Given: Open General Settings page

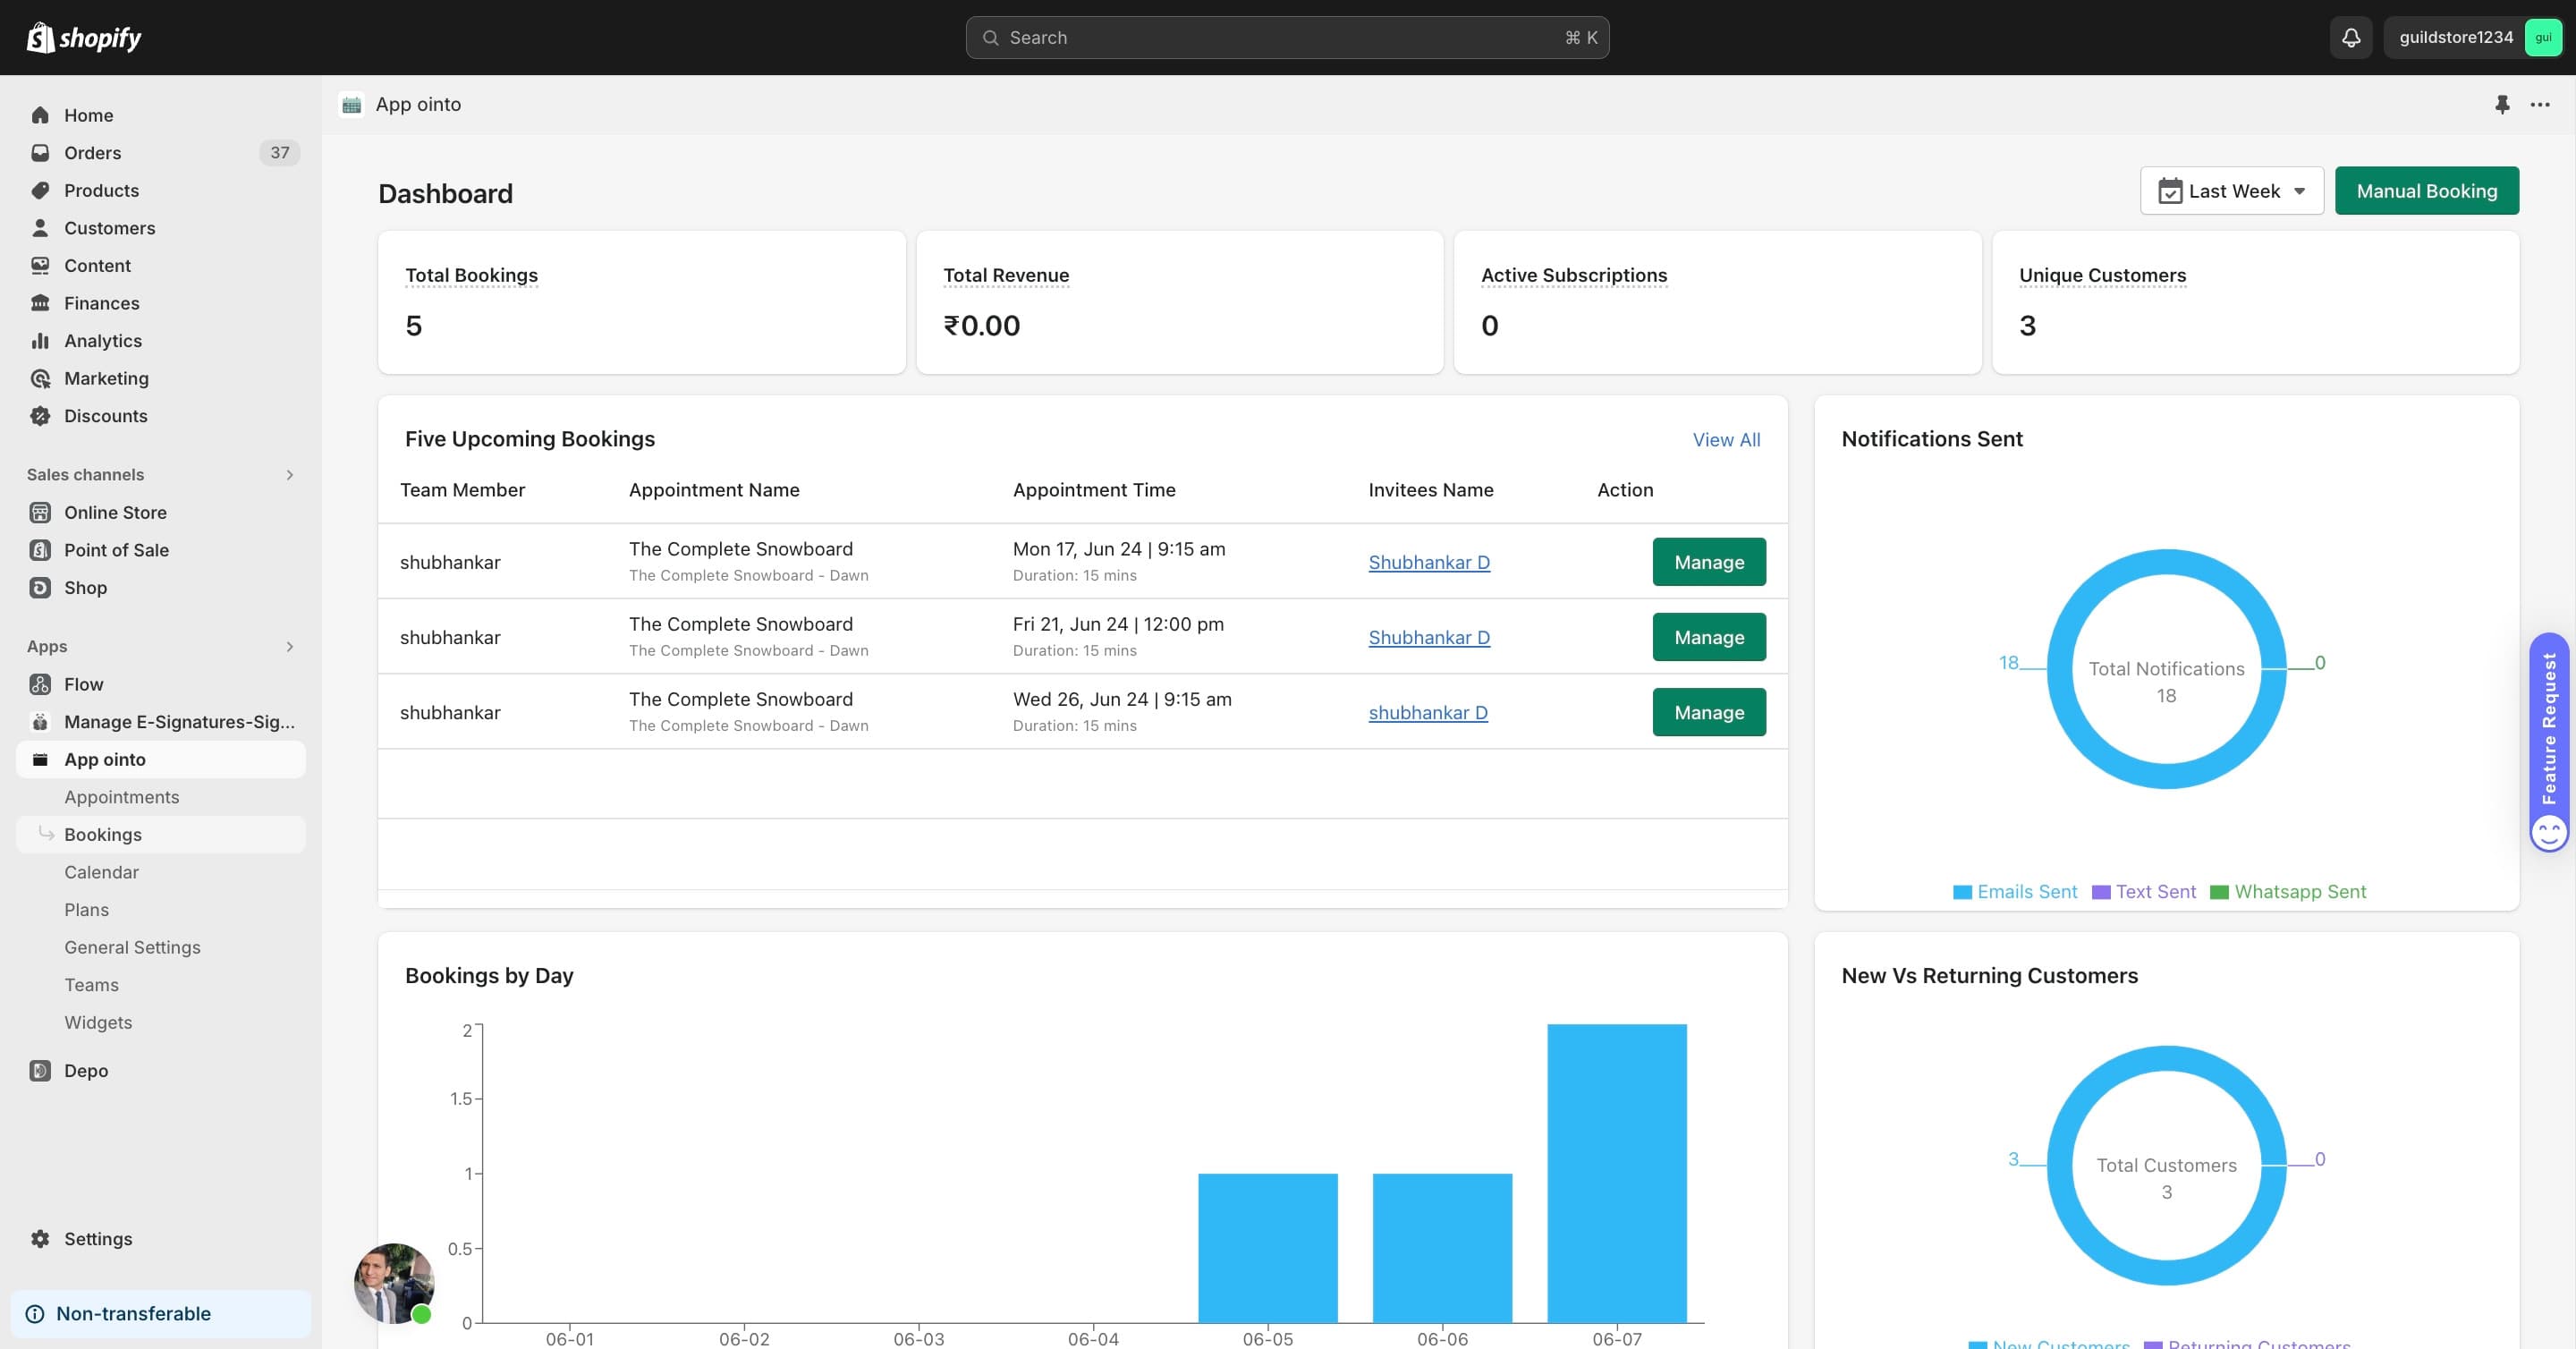Looking at the screenshot, I should (133, 947).
